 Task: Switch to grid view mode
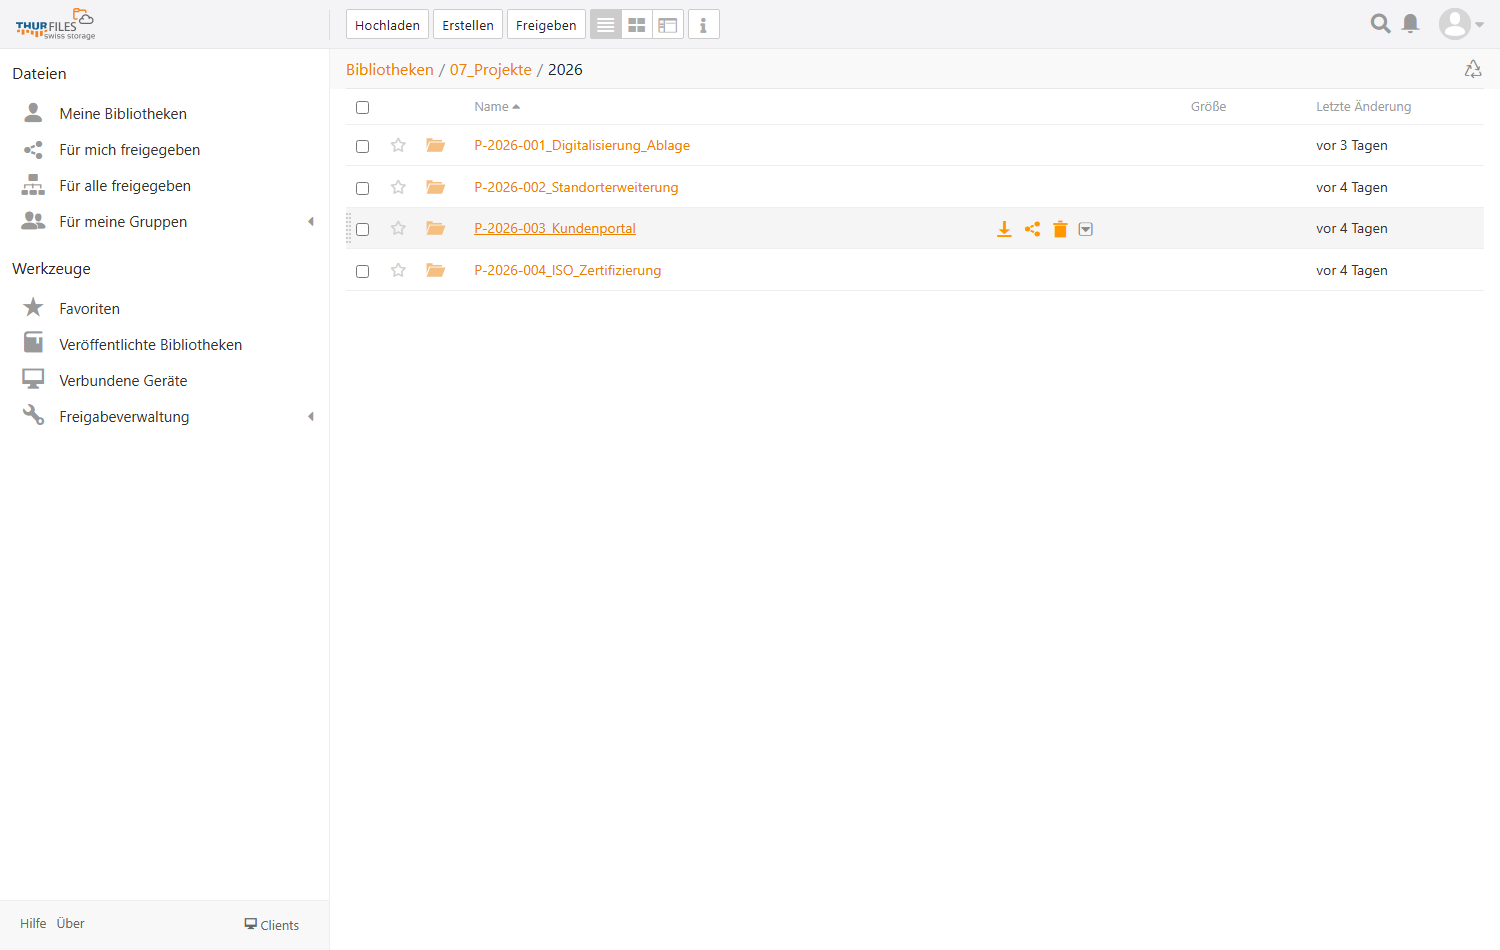pos(637,25)
